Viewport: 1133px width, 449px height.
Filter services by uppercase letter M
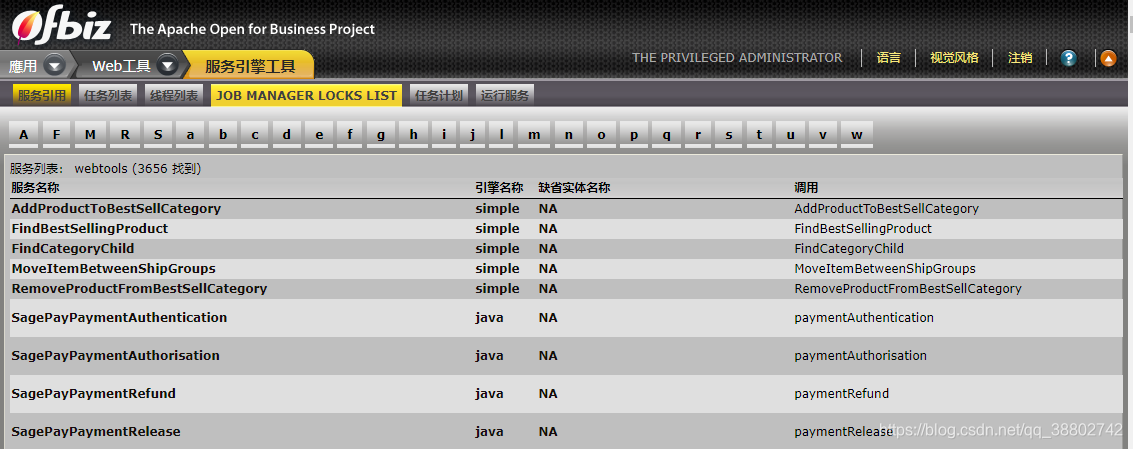pyautogui.click(x=90, y=134)
